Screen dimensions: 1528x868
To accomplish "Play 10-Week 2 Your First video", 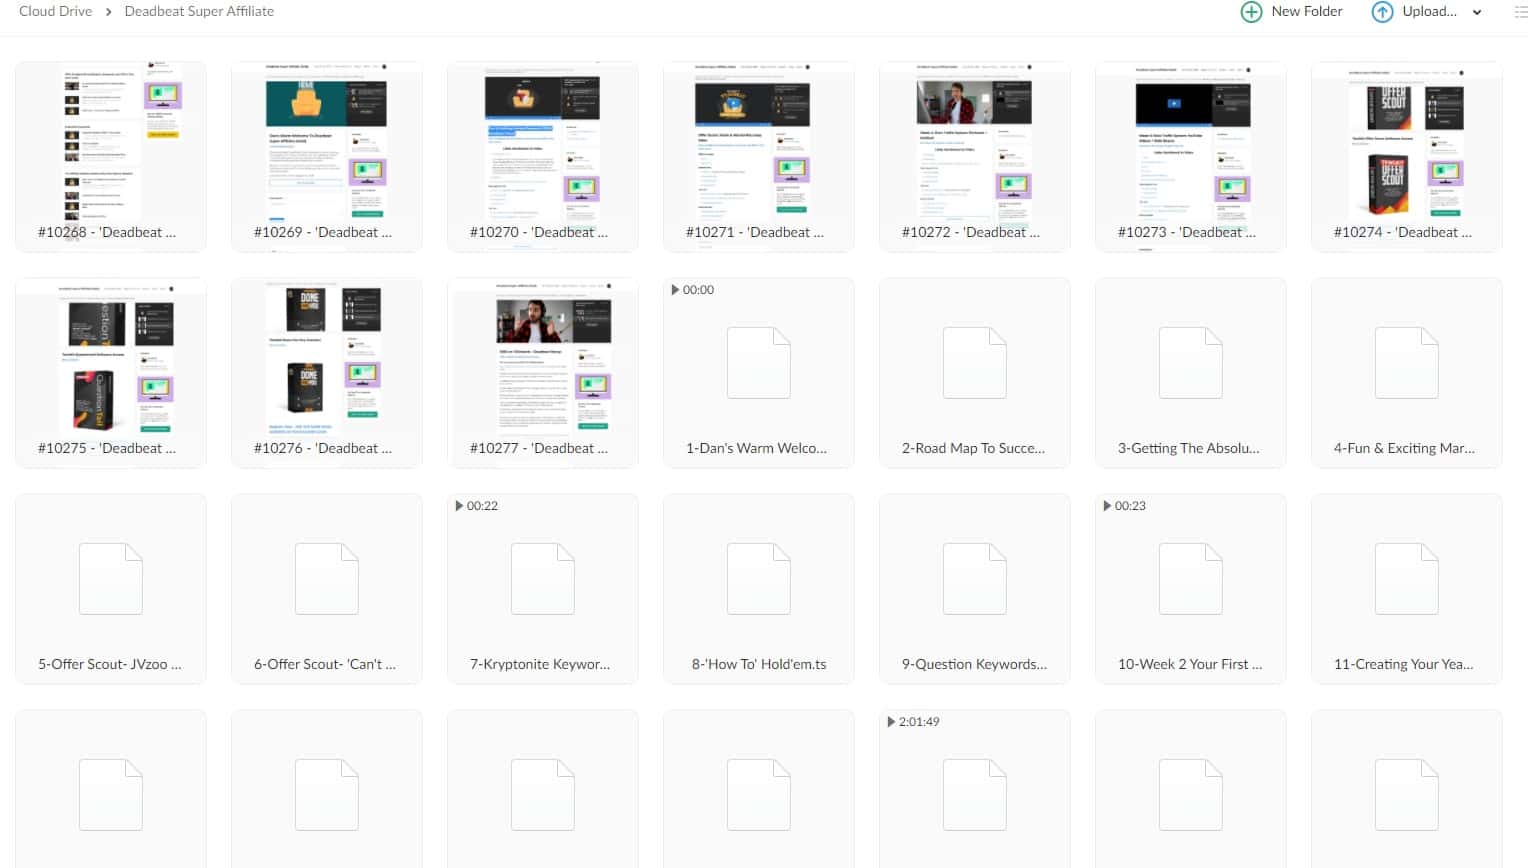I will point(1190,579).
